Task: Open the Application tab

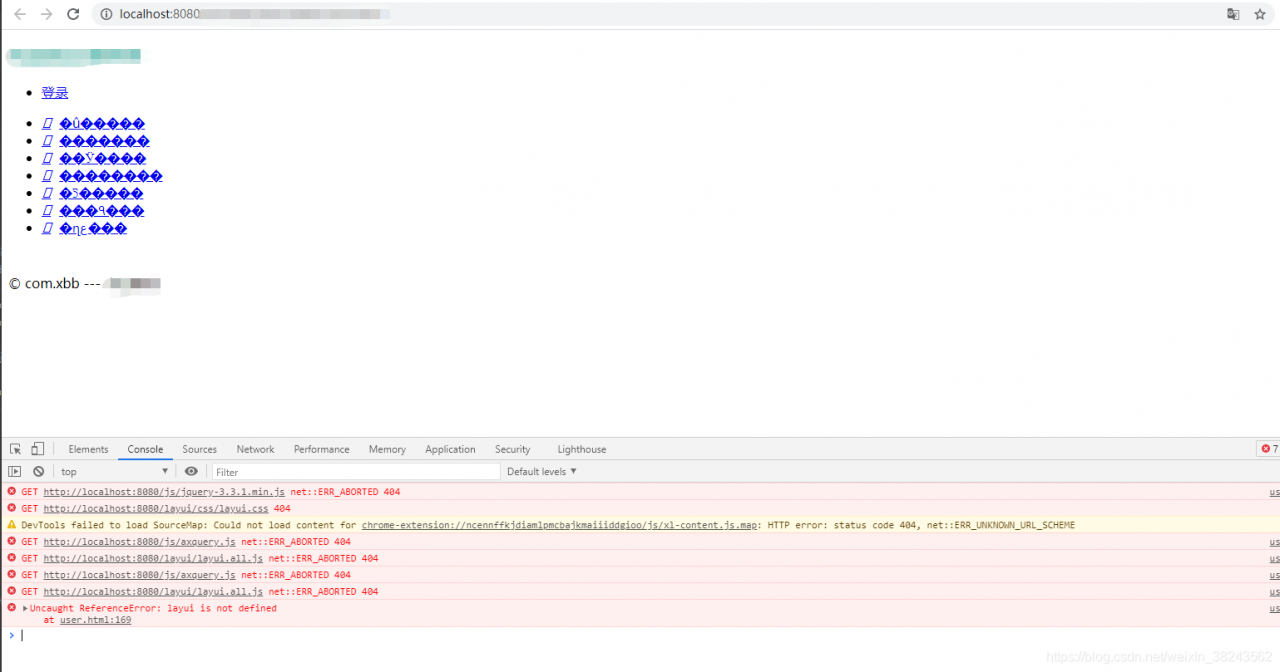Action: pyautogui.click(x=450, y=449)
